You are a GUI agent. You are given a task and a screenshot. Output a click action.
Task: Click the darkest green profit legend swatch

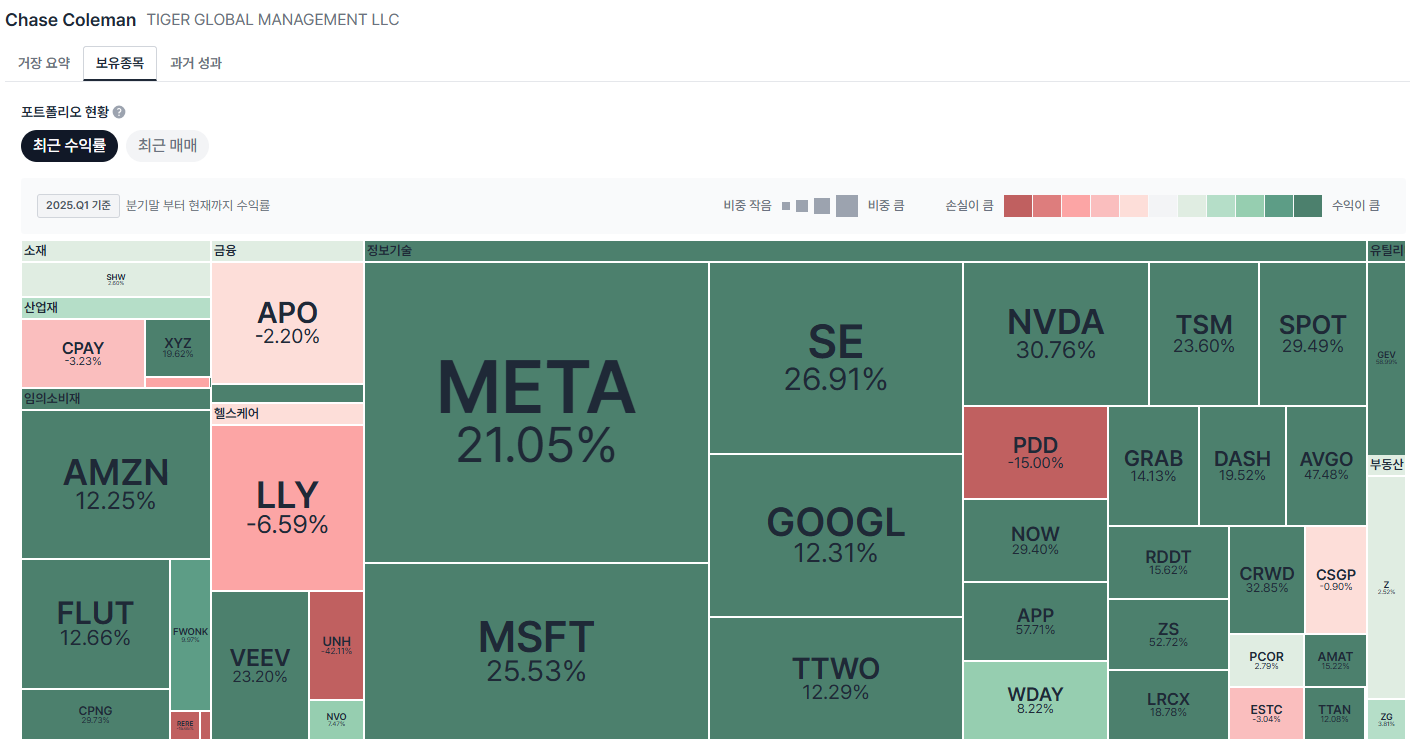[1308, 206]
